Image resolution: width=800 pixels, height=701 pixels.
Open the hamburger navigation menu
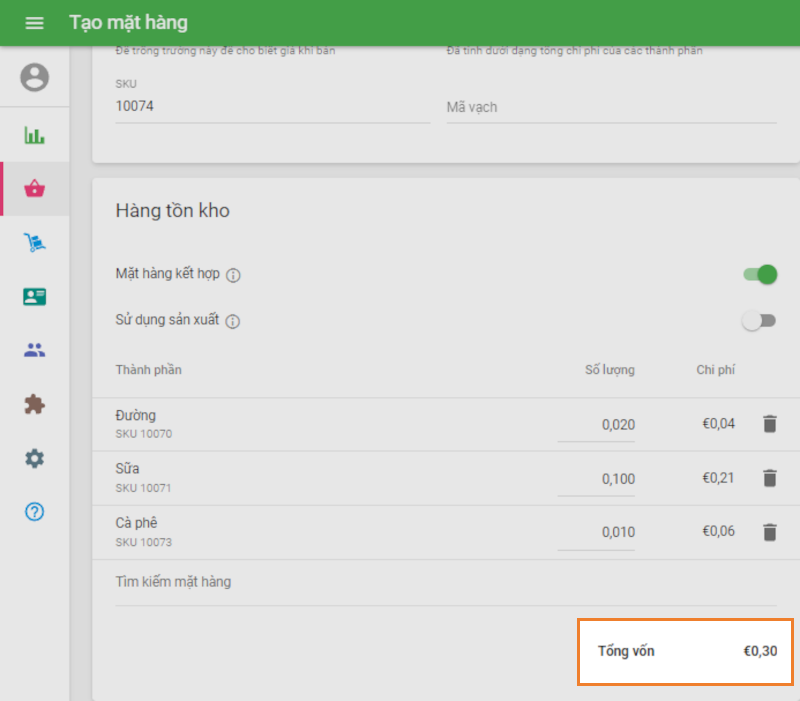click(x=34, y=23)
